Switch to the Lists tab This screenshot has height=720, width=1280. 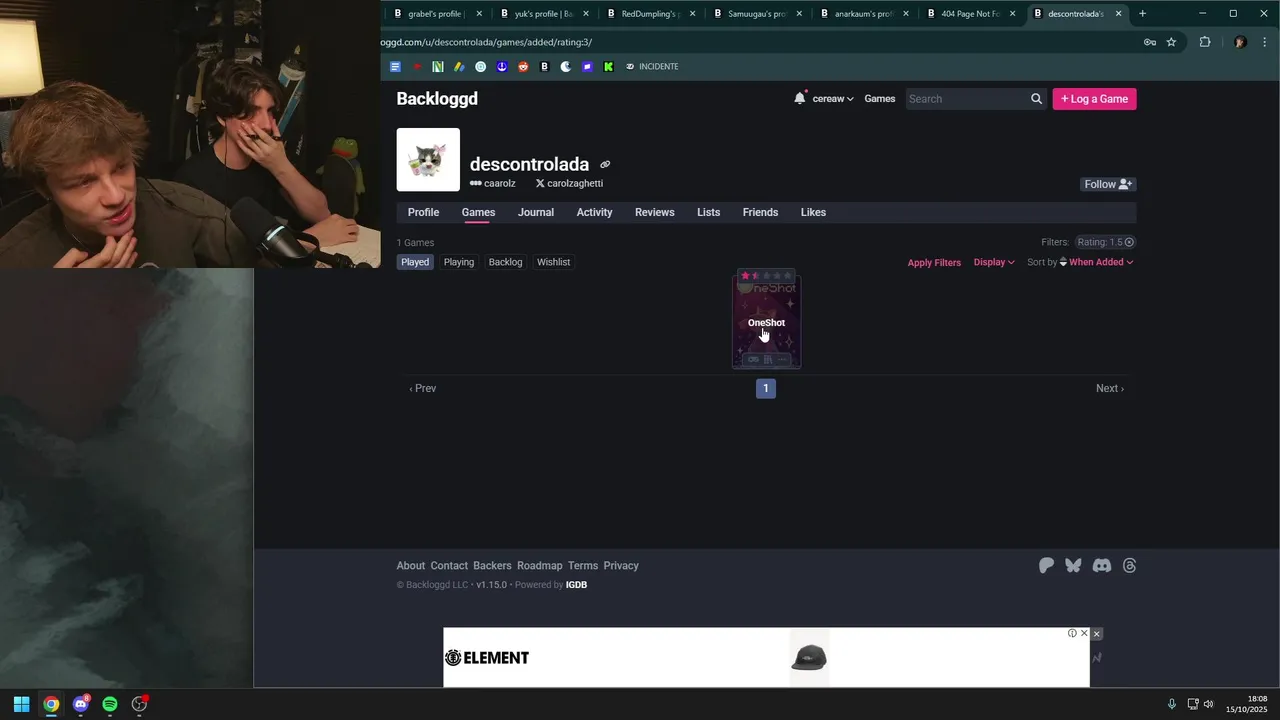pyautogui.click(x=708, y=212)
